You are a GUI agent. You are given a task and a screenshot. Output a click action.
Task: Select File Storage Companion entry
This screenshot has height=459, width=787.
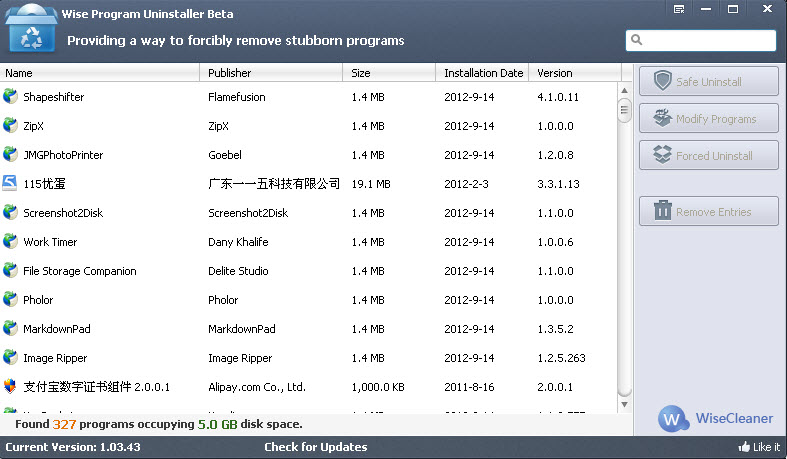coord(80,271)
